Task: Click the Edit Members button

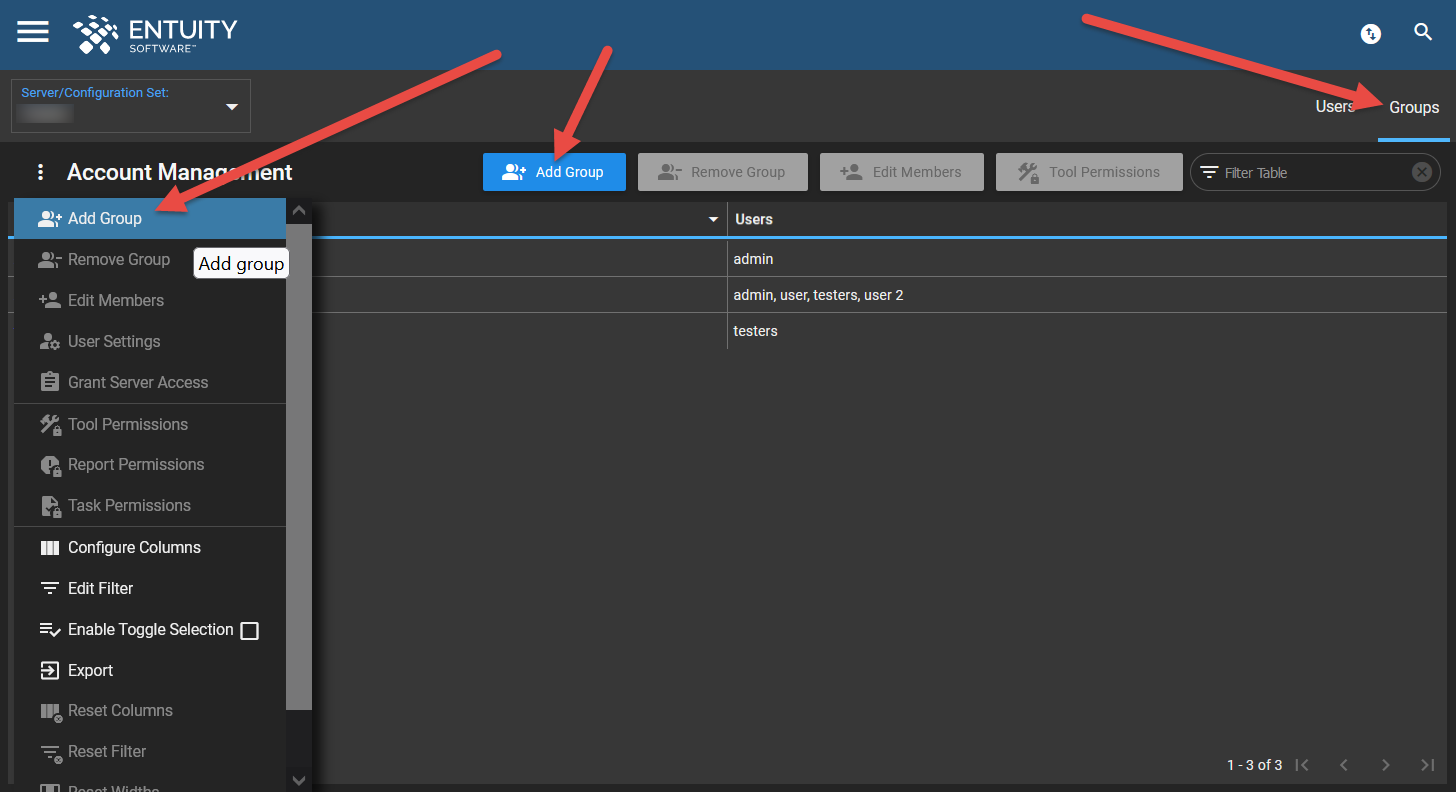Action: click(901, 171)
